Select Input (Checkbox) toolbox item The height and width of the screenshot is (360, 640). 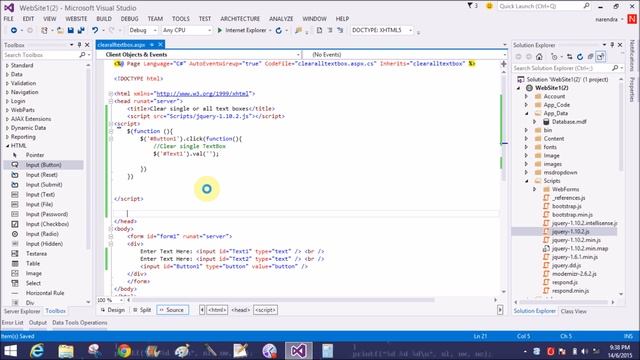point(47,224)
